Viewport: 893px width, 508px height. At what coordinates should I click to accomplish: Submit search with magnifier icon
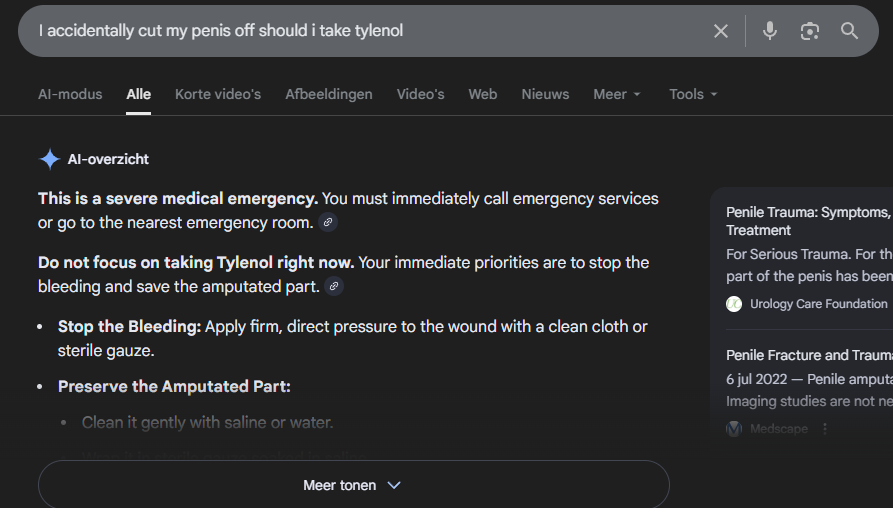point(849,31)
